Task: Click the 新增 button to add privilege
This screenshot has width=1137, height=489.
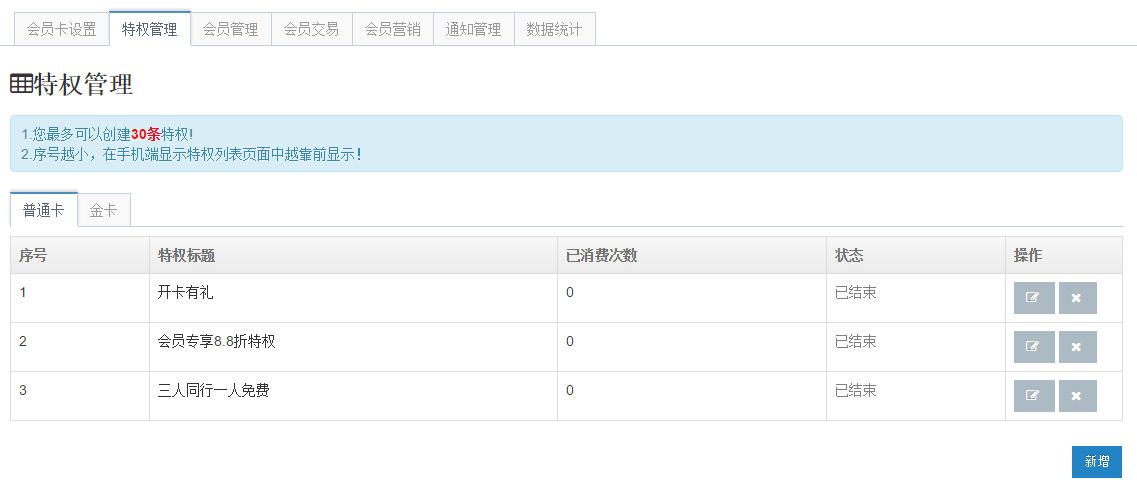Action: [1096, 461]
